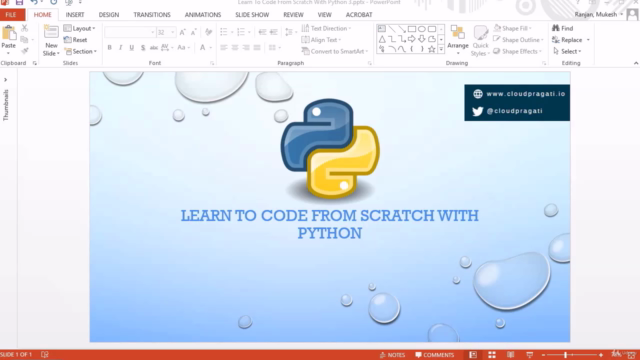Select the slide title text LEARN TO CODE
The height and width of the screenshot is (360, 640).
tap(330, 224)
